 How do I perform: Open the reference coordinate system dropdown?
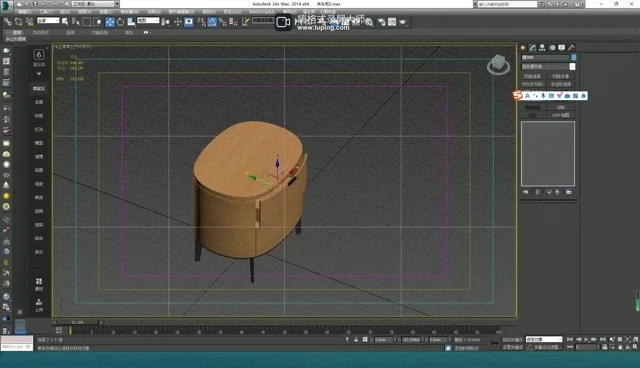click(x=148, y=20)
